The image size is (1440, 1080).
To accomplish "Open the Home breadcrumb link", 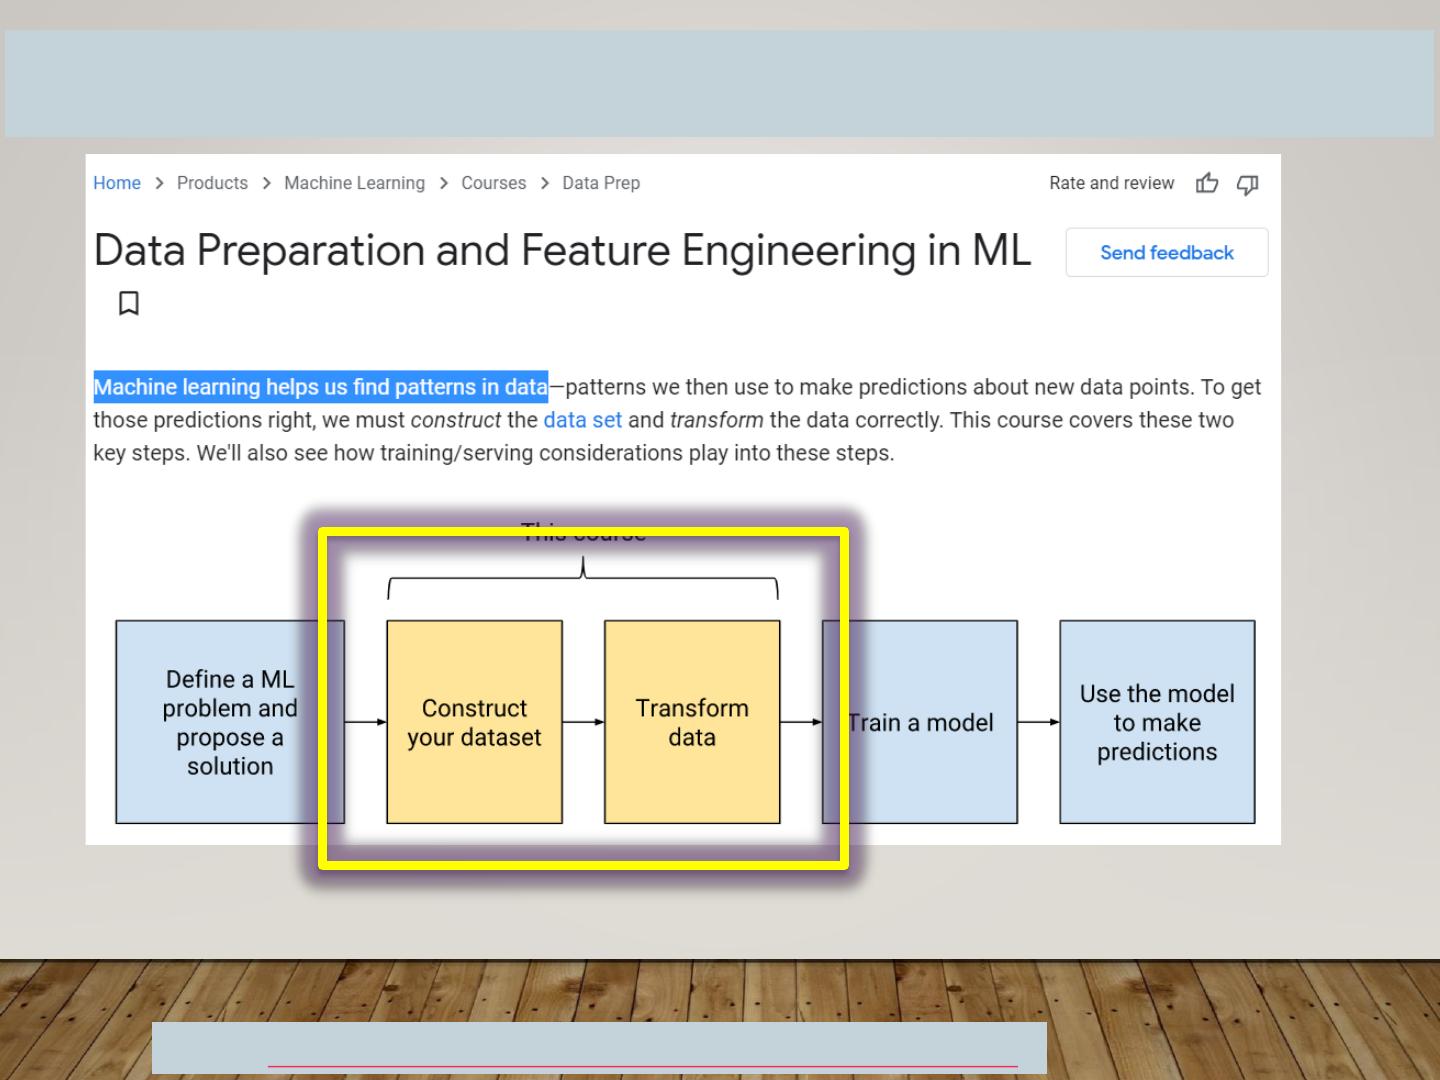I will (117, 183).
